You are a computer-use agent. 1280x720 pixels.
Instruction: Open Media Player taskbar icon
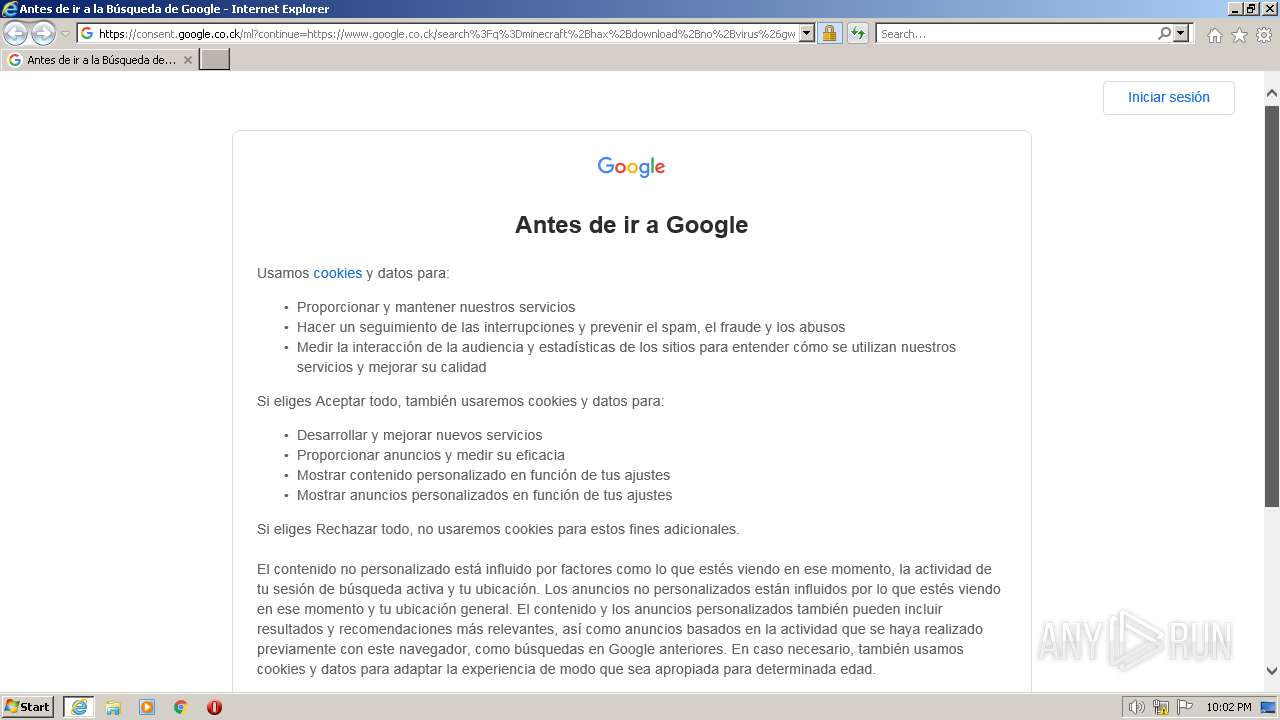147,707
